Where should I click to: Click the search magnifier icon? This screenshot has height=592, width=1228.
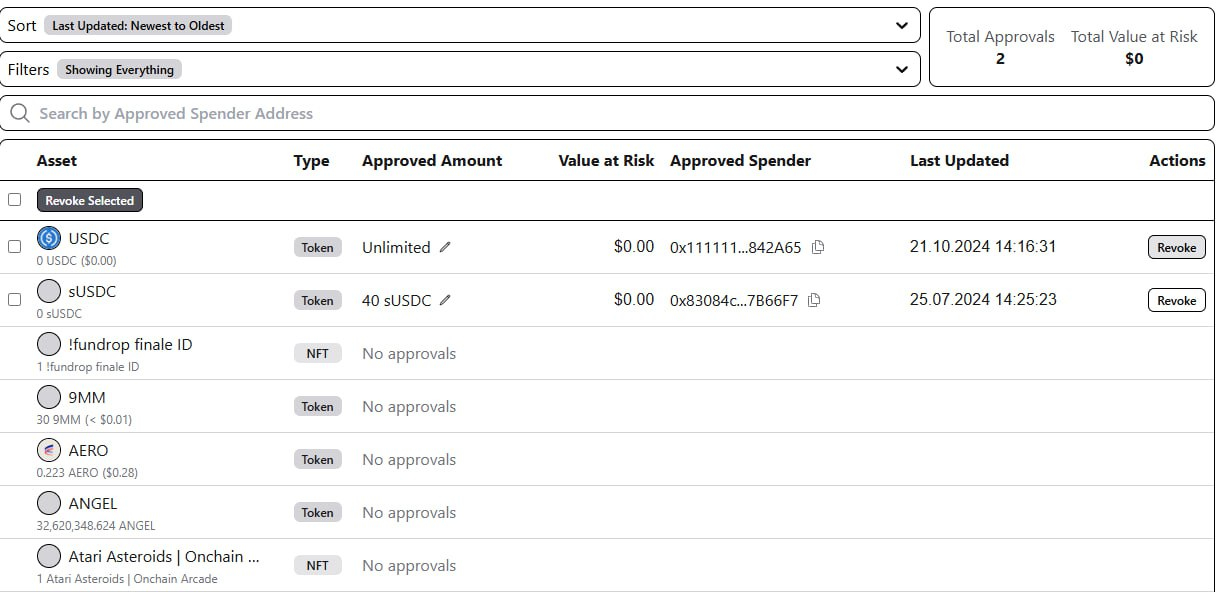[19, 114]
